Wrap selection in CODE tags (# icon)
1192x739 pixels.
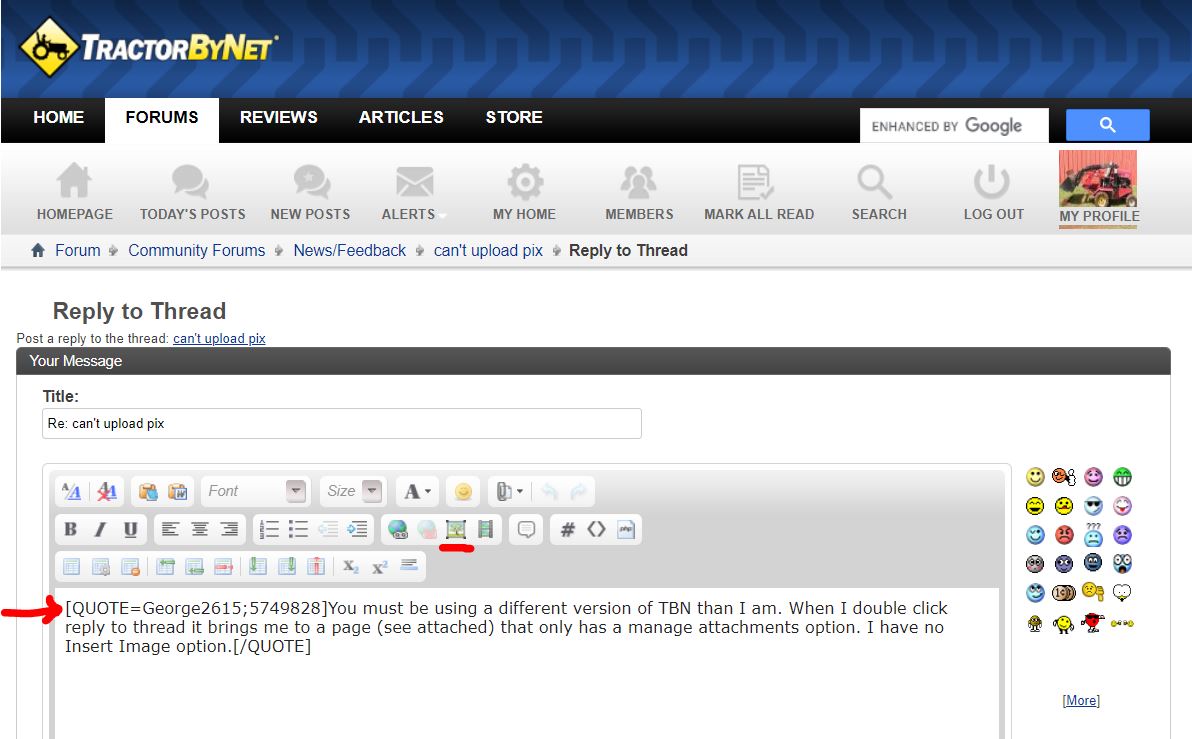click(567, 529)
